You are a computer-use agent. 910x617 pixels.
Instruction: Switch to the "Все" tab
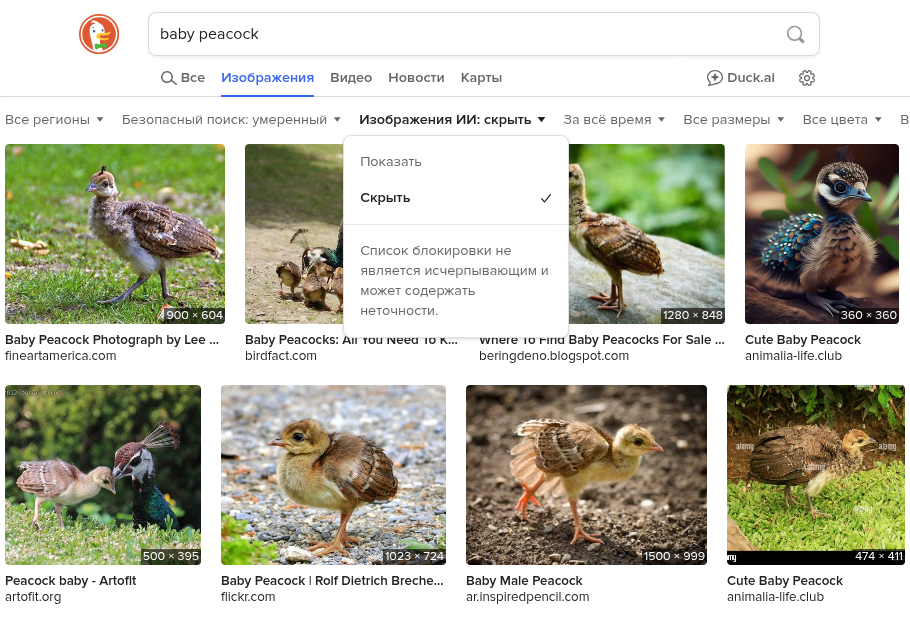pyautogui.click(x=183, y=78)
